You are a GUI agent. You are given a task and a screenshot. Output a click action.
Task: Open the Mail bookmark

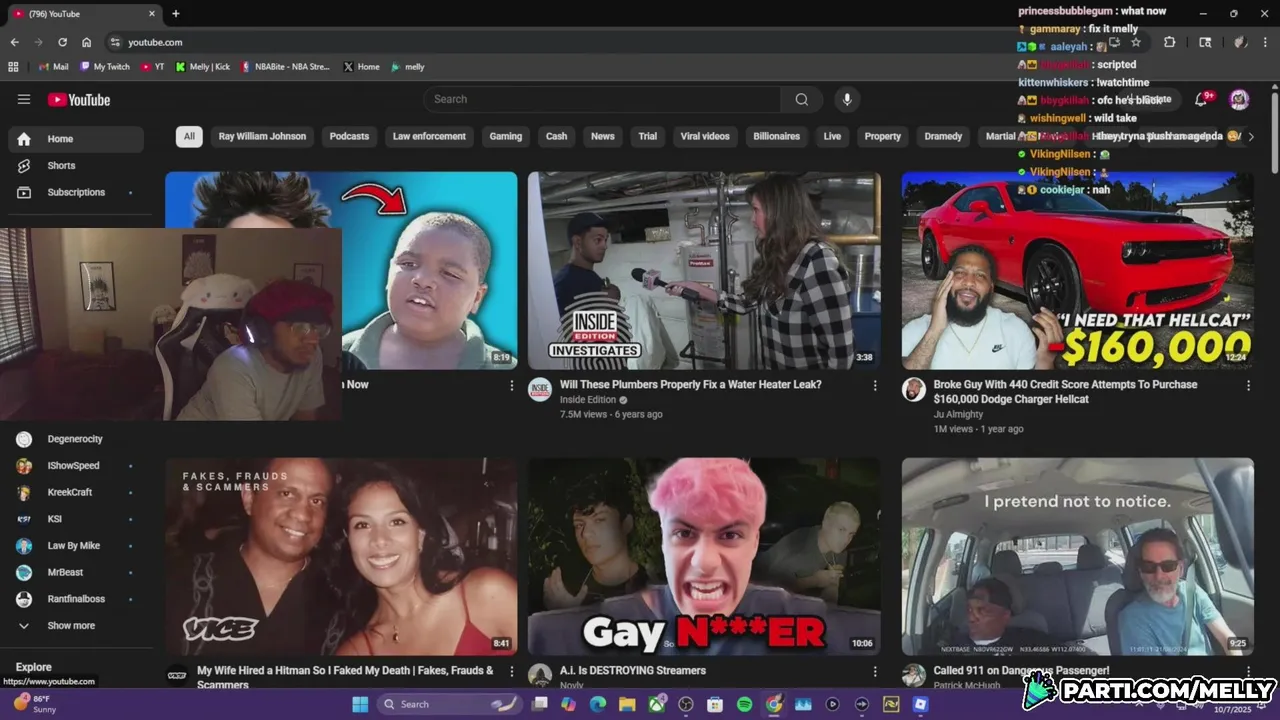(53, 67)
